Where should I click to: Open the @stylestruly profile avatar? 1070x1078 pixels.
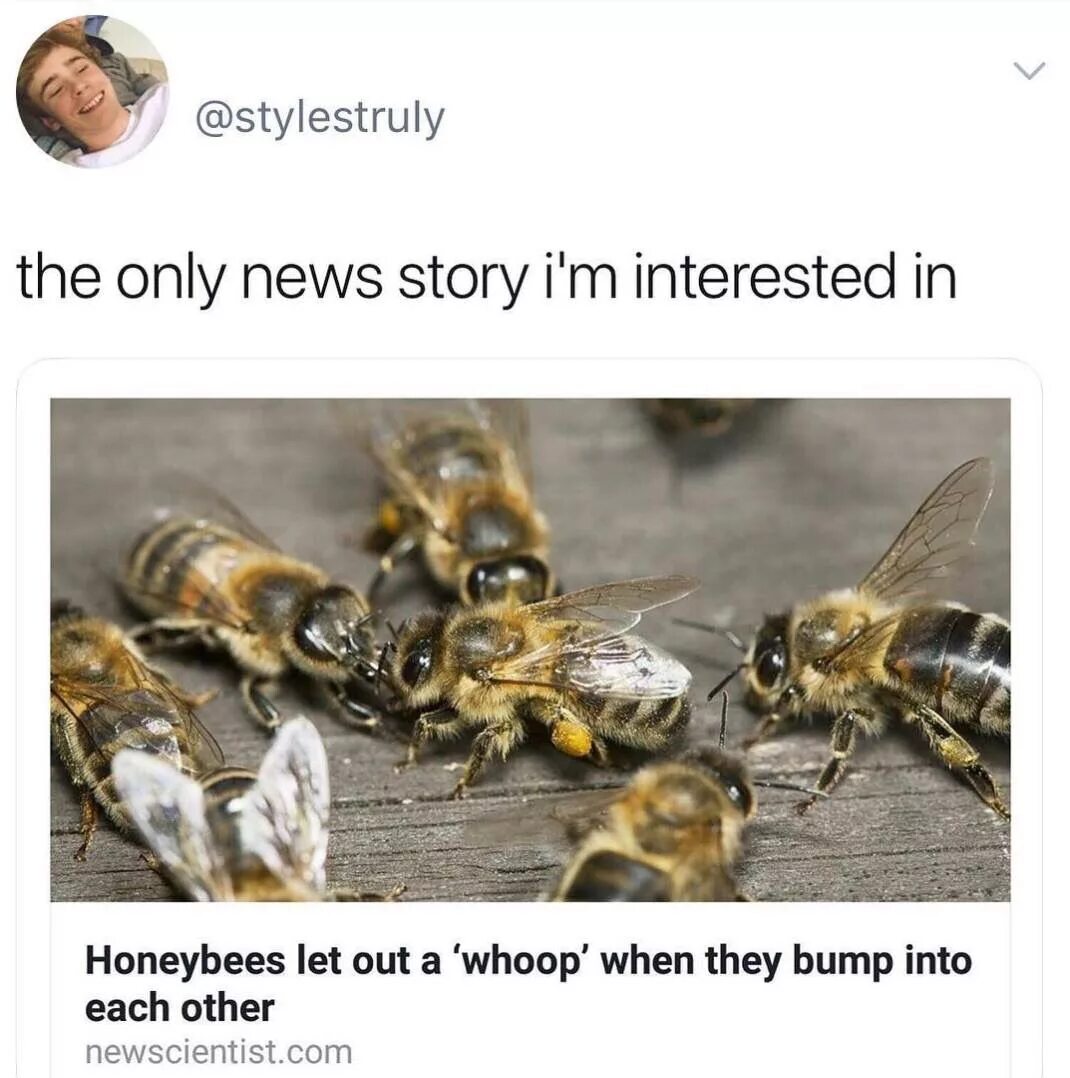pyautogui.click(x=92, y=91)
